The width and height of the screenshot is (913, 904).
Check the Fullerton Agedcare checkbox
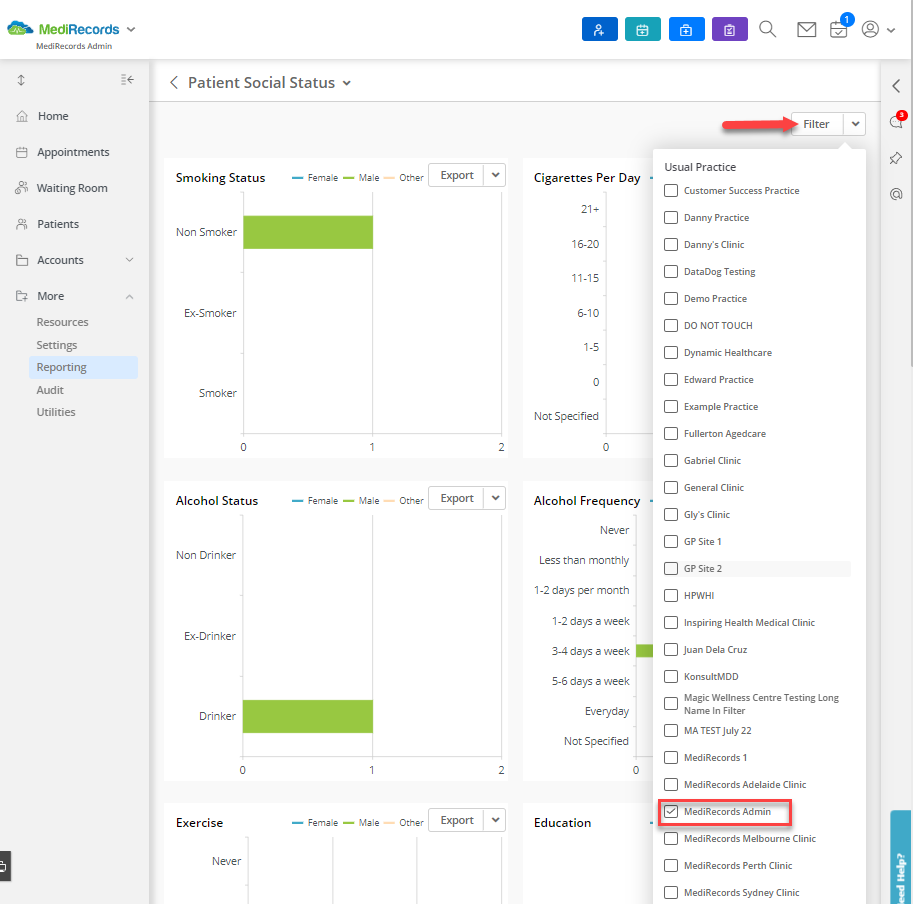671,434
